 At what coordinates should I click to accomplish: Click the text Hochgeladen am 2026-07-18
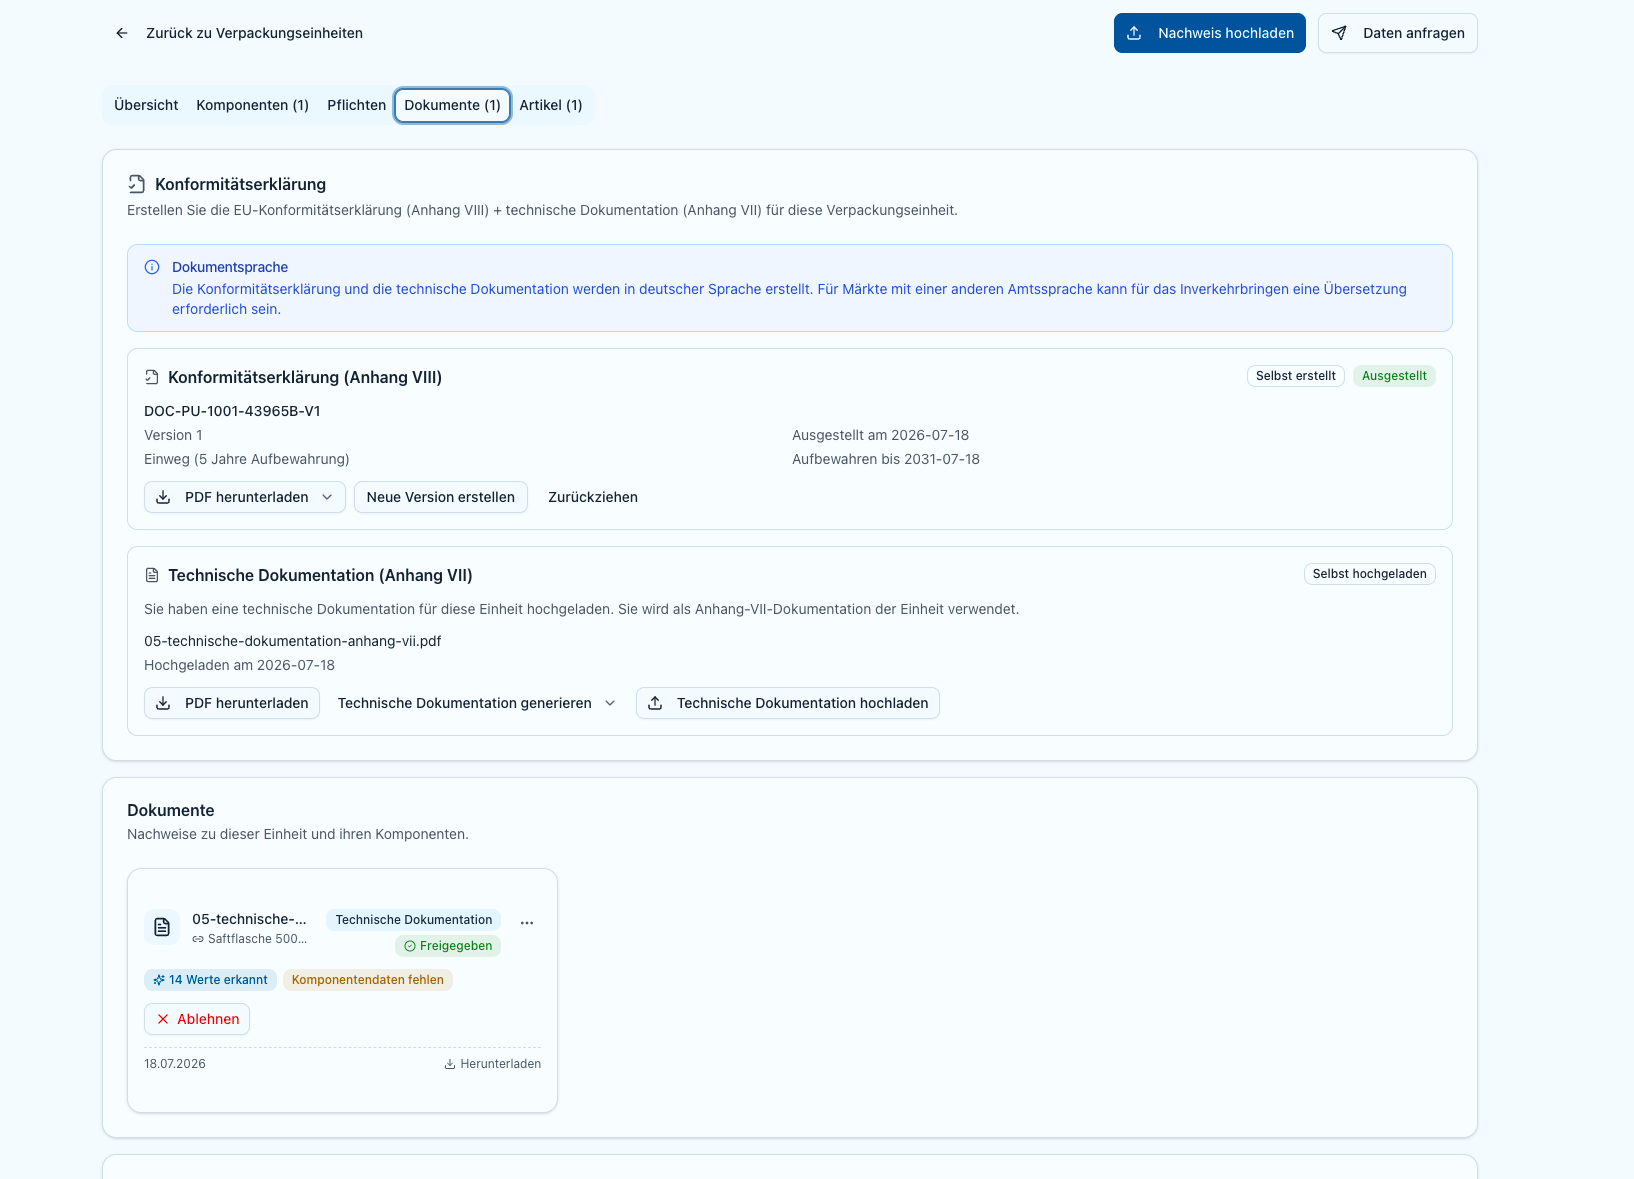pyautogui.click(x=240, y=665)
